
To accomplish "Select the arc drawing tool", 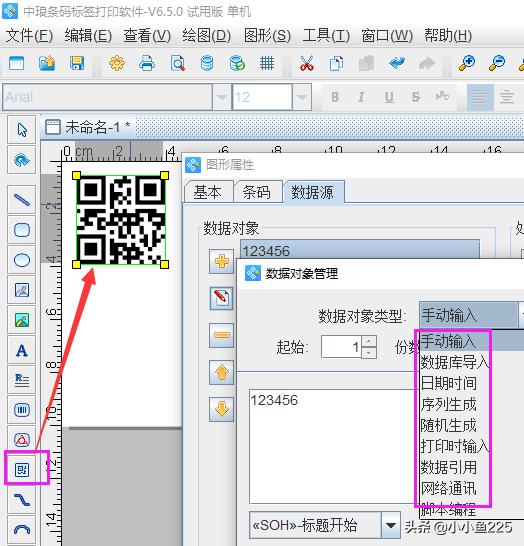I will [x=22, y=530].
